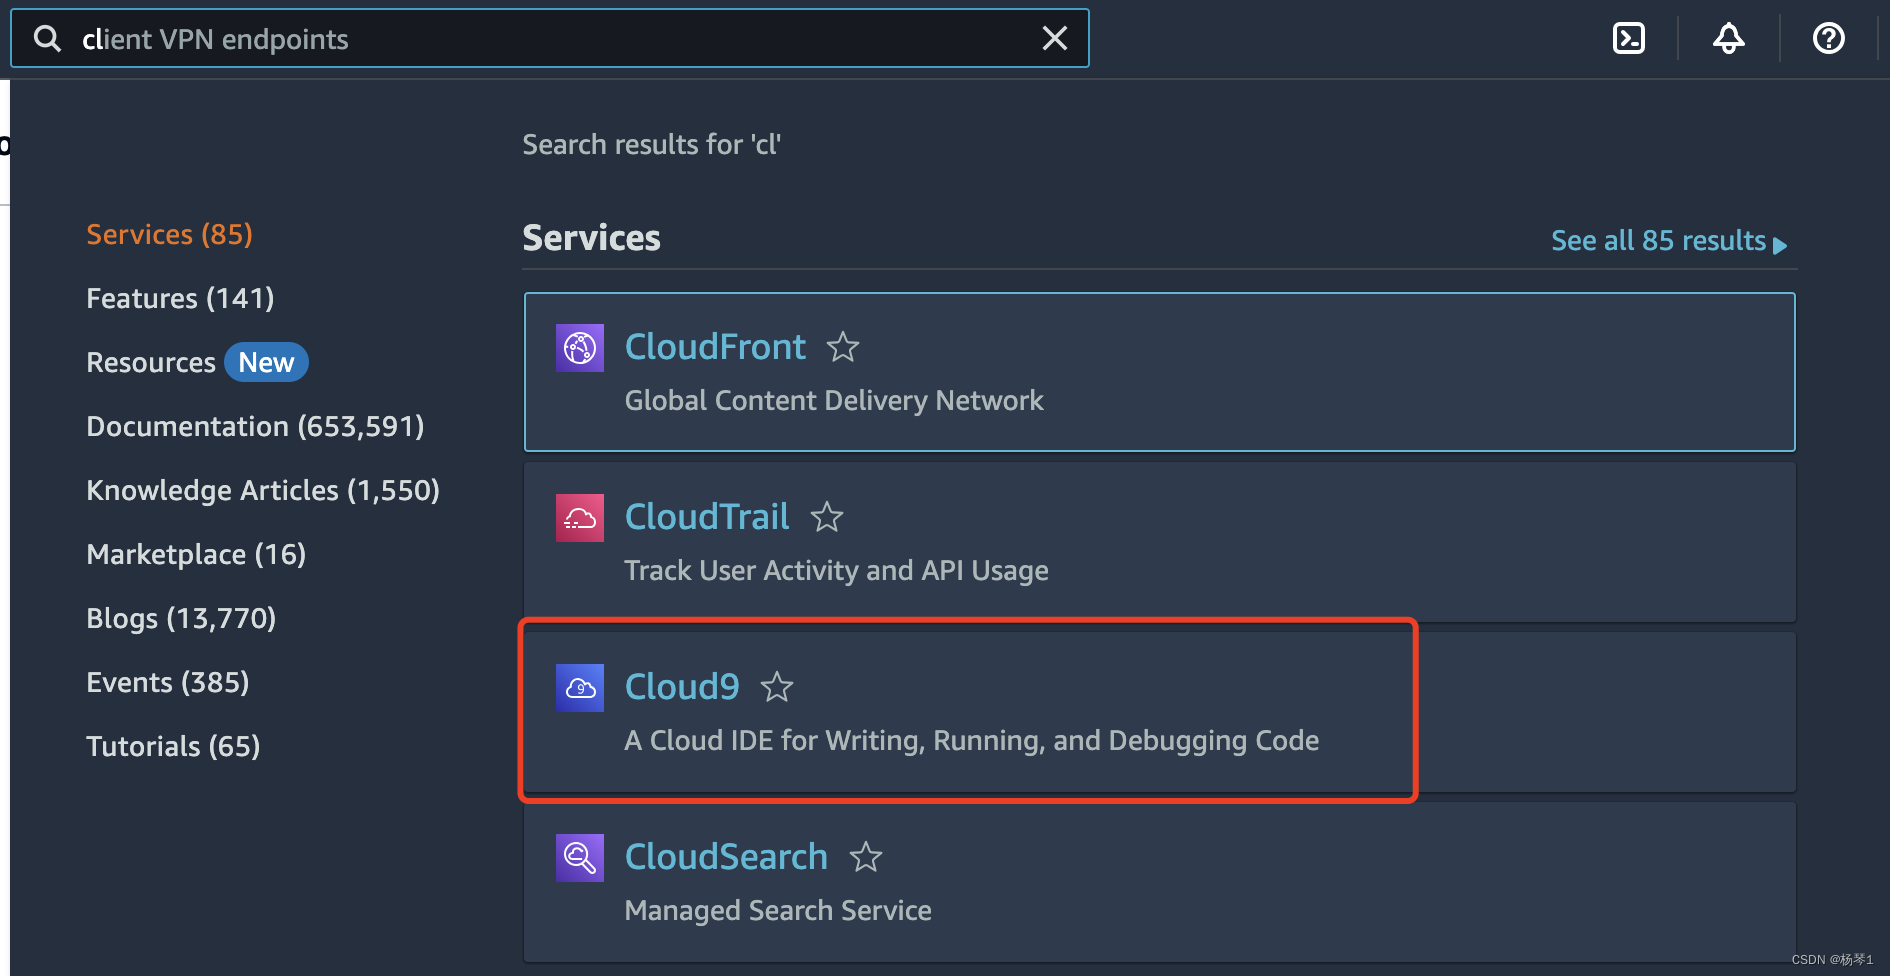Open the CloudShell terminal icon
Viewport: 1890px width, 976px height.
(1629, 38)
